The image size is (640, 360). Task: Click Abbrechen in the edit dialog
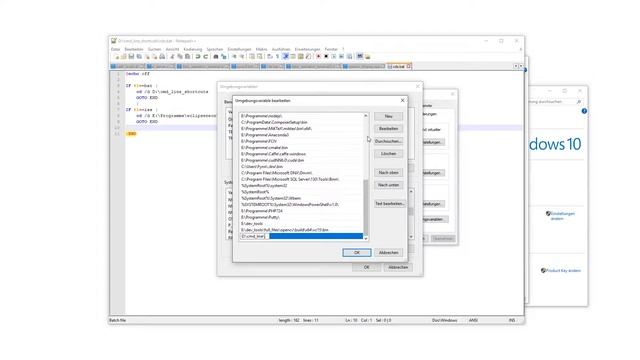coord(389,253)
